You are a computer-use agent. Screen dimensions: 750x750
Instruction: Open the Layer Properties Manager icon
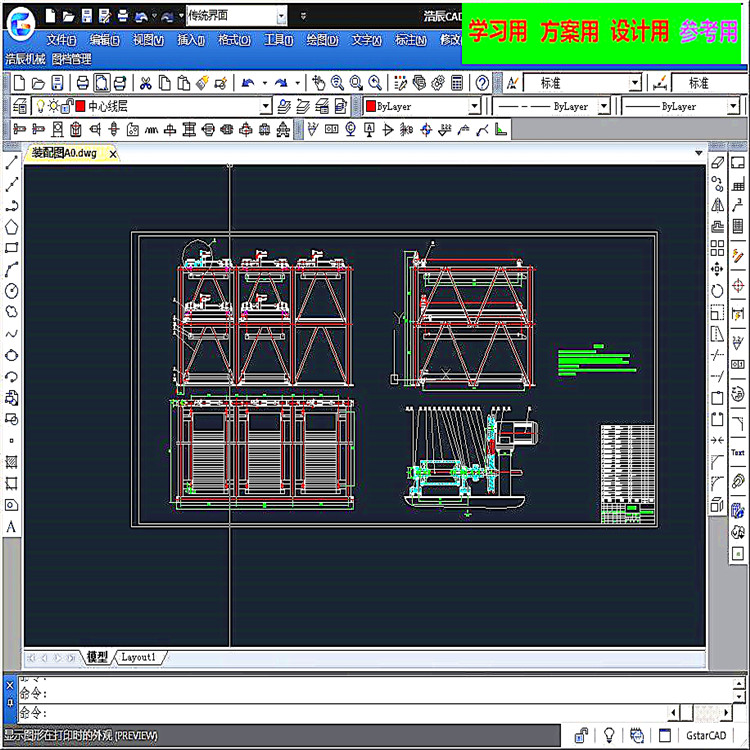20,106
